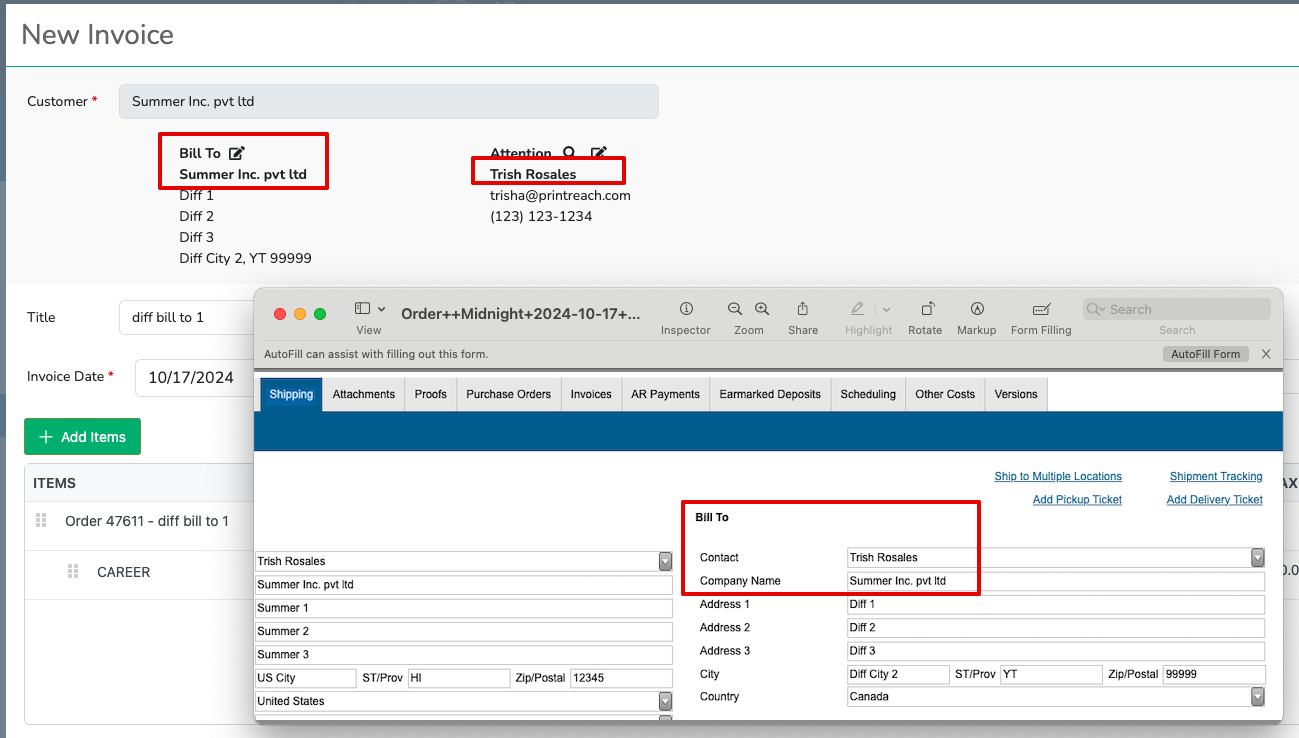The height and width of the screenshot is (738, 1299).
Task: Click the green Add Items button
Action: click(x=82, y=436)
